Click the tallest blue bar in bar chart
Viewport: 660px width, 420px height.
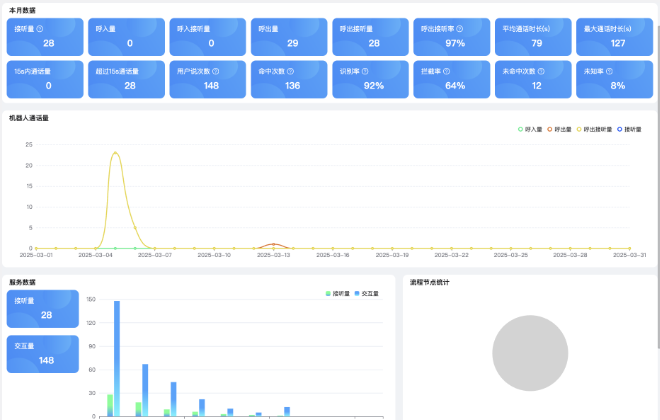click(116, 358)
